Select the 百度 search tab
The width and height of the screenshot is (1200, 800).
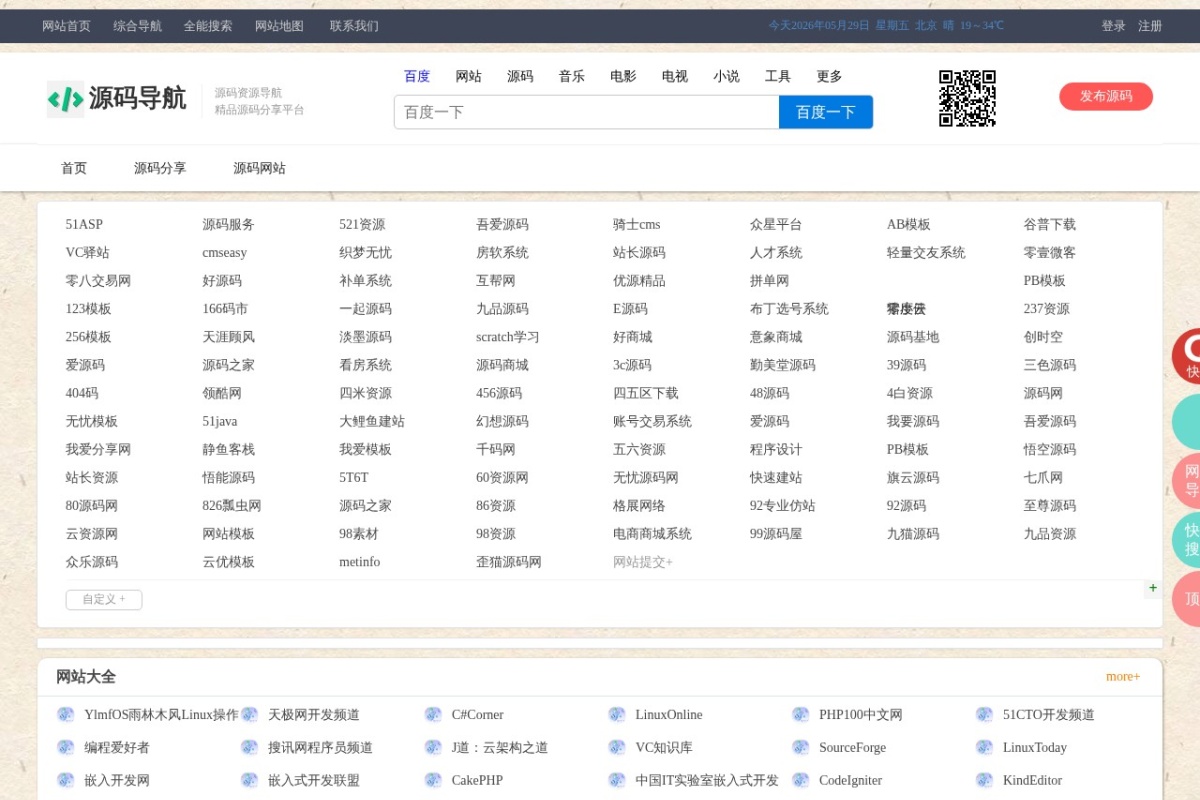tap(417, 76)
